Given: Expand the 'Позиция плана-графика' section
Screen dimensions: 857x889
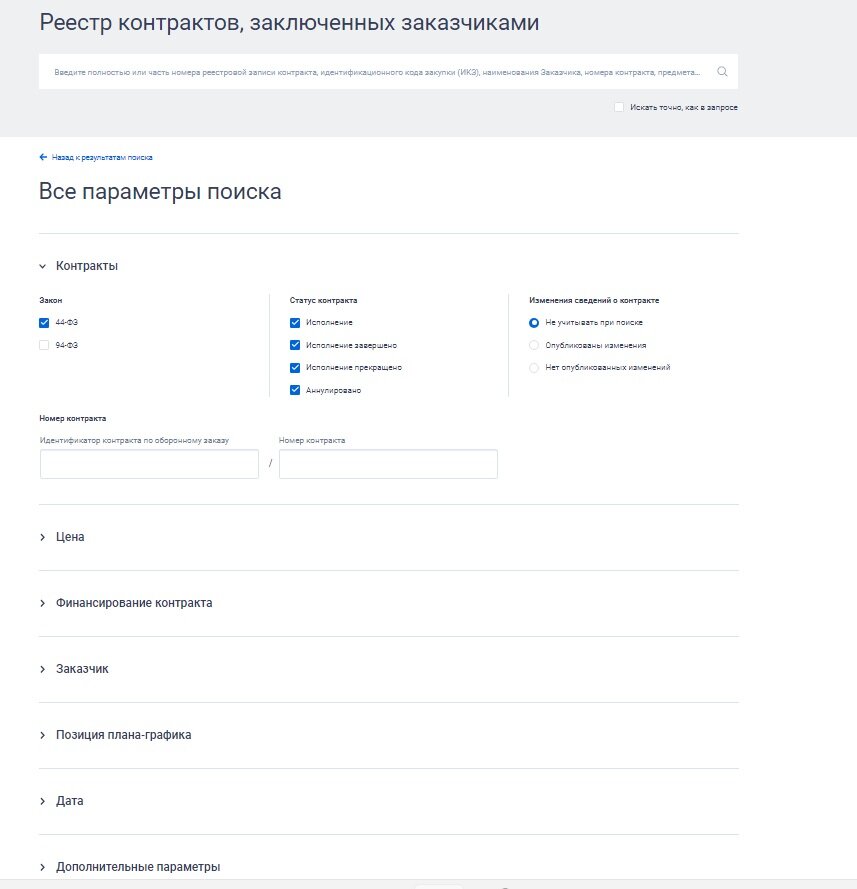Looking at the screenshot, I should pyautogui.click(x=42, y=734).
